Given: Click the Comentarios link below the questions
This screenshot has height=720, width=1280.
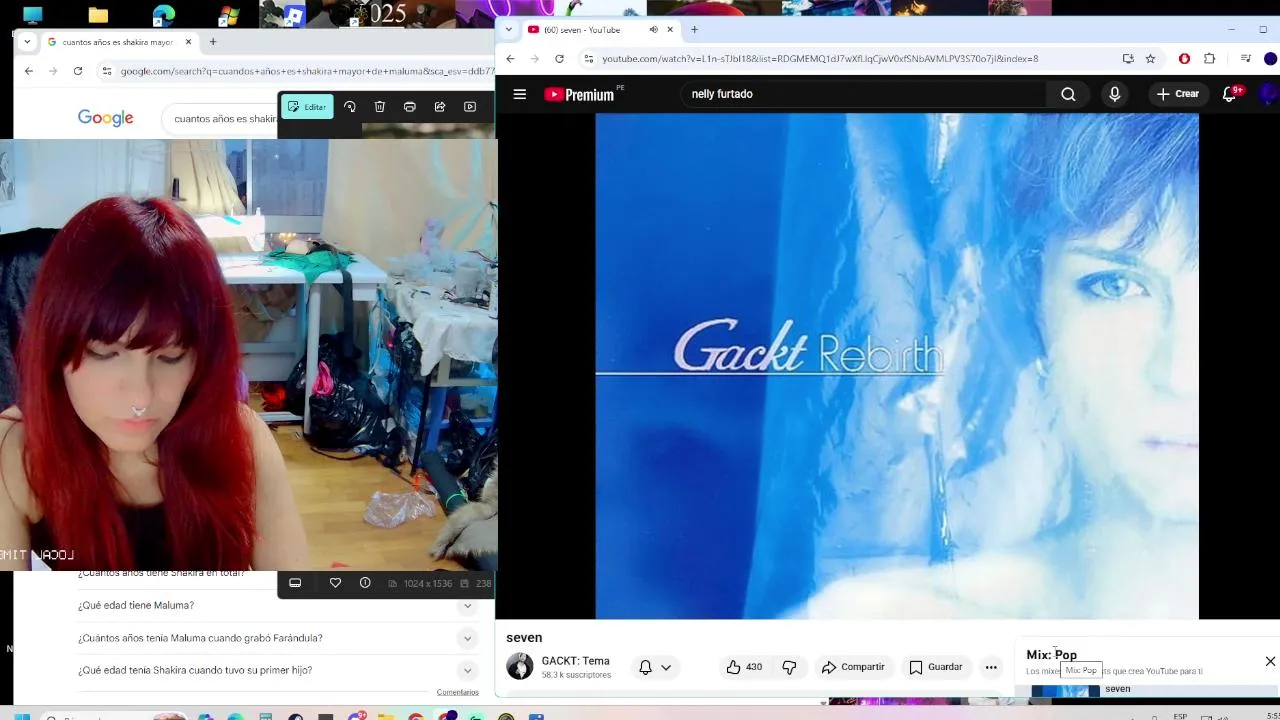Looking at the screenshot, I should (x=457, y=692).
